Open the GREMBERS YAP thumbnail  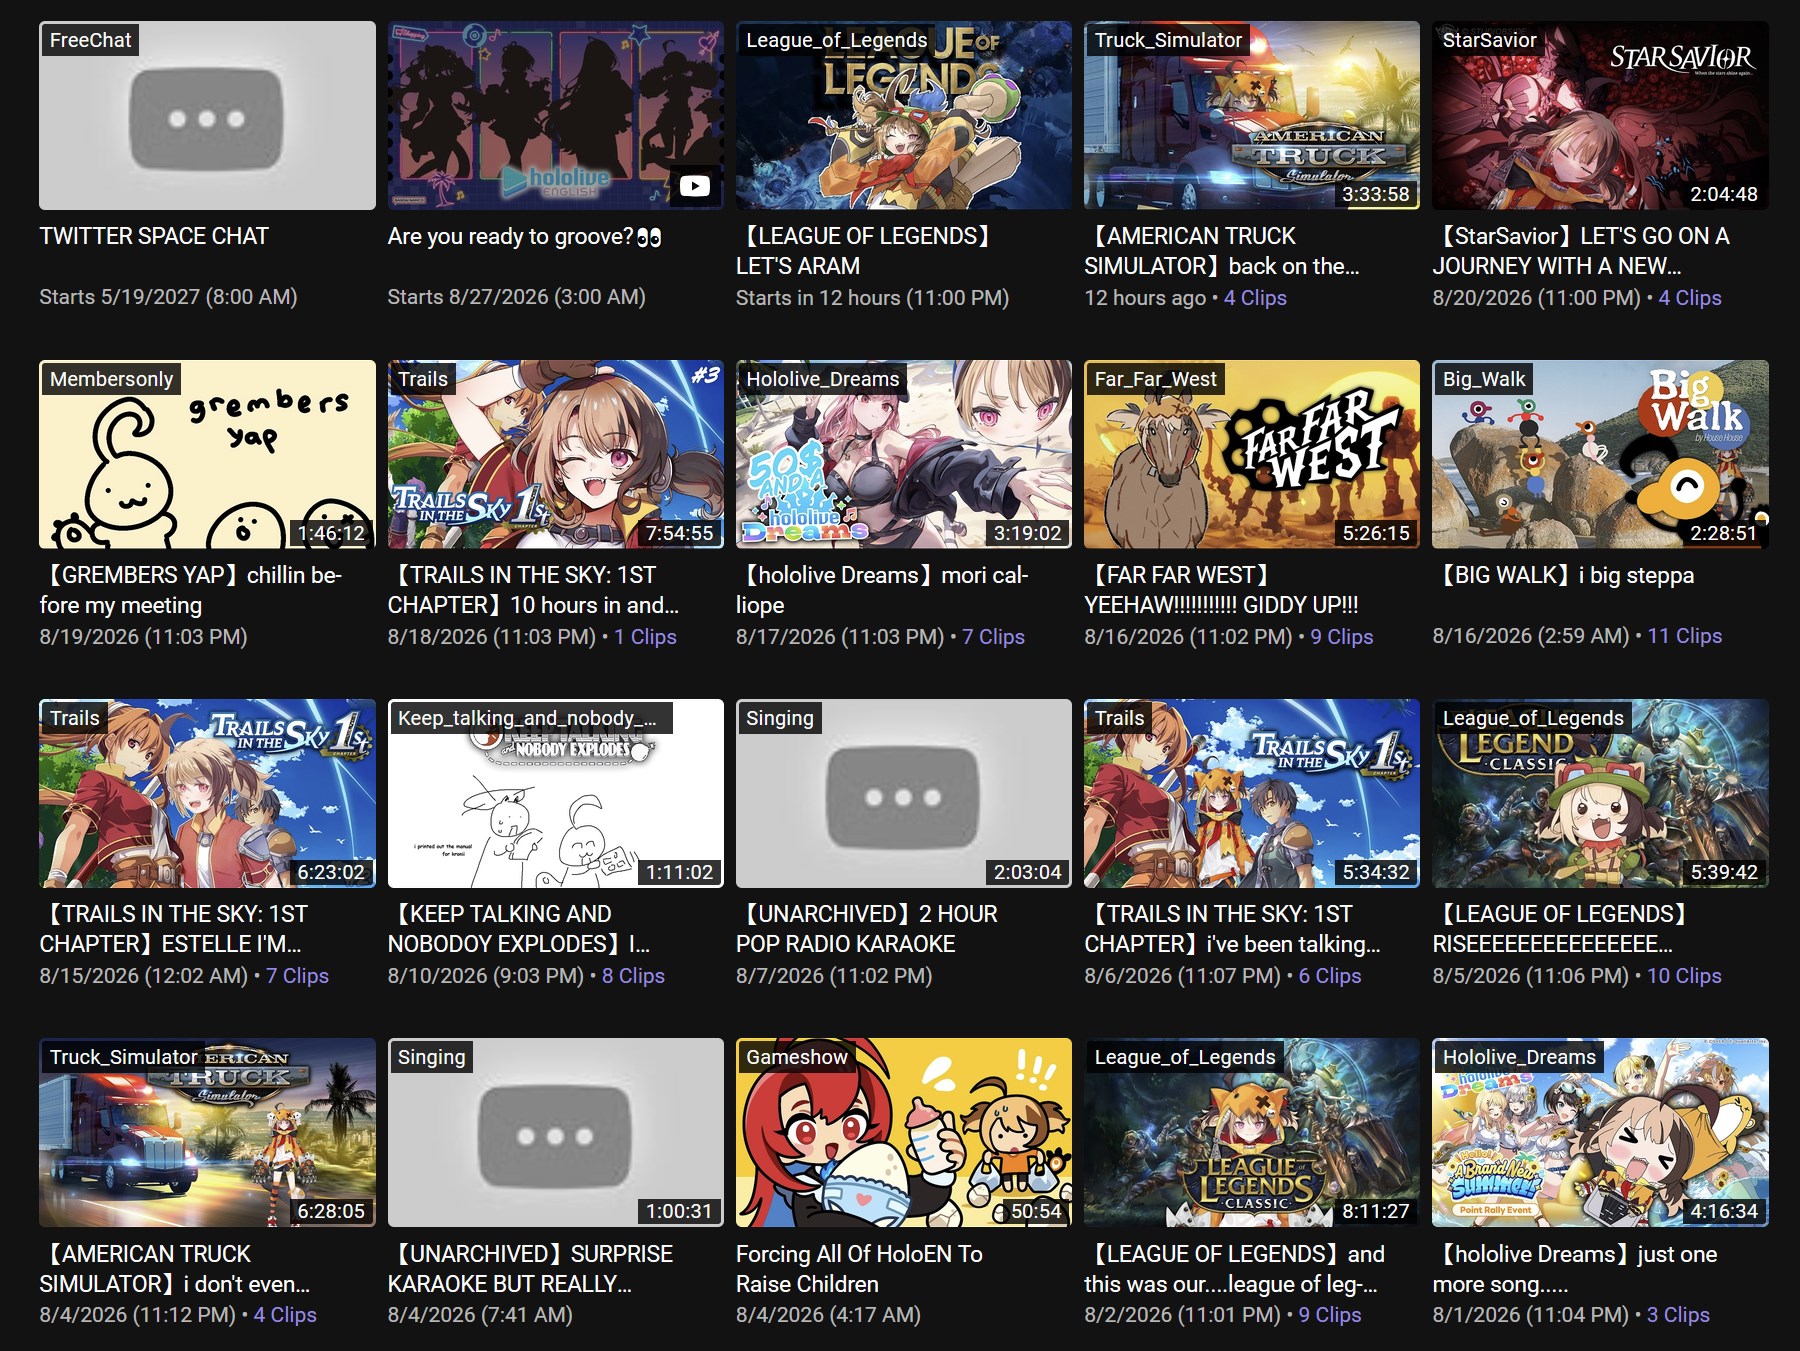tap(207, 454)
